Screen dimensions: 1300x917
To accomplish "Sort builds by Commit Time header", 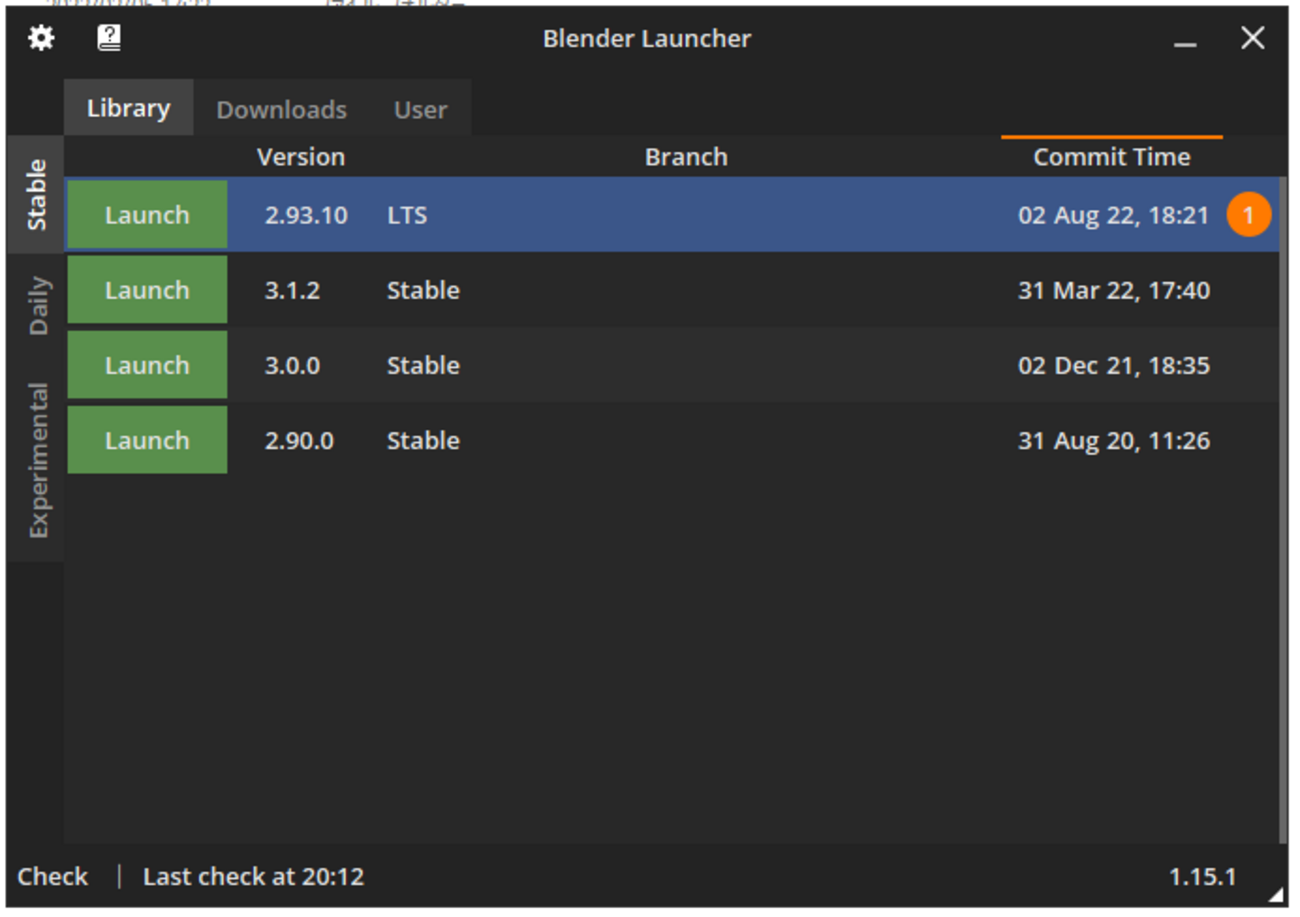I will click(x=1111, y=157).
